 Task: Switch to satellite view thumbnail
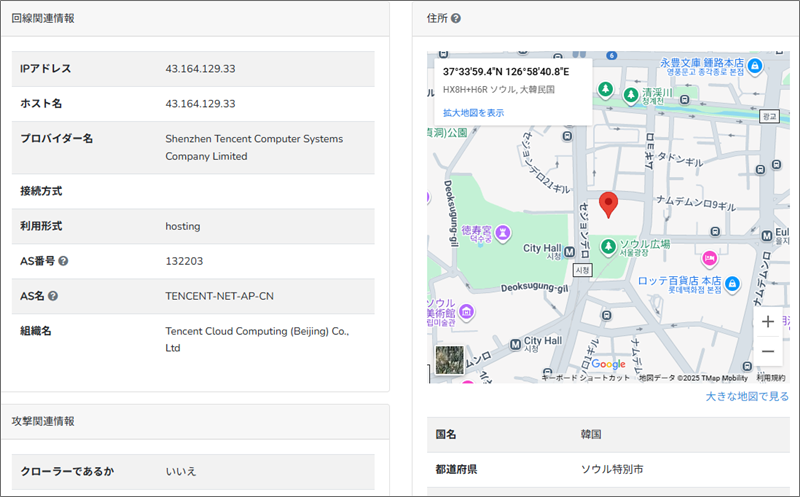pos(449,360)
